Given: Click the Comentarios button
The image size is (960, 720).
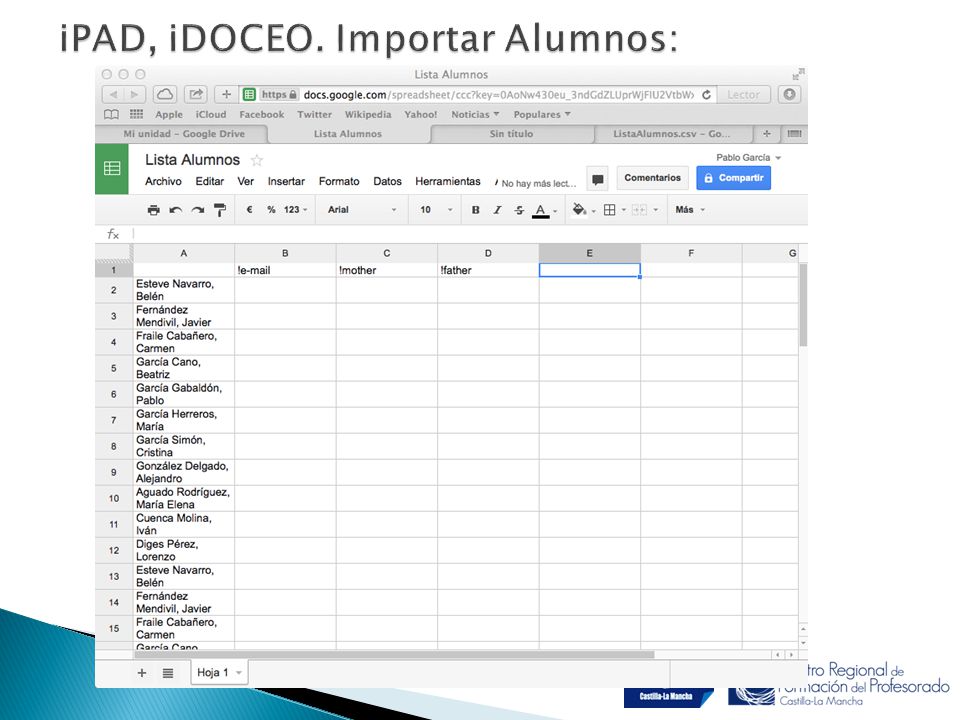Looking at the screenshot, I should click(x=652, y=178).
